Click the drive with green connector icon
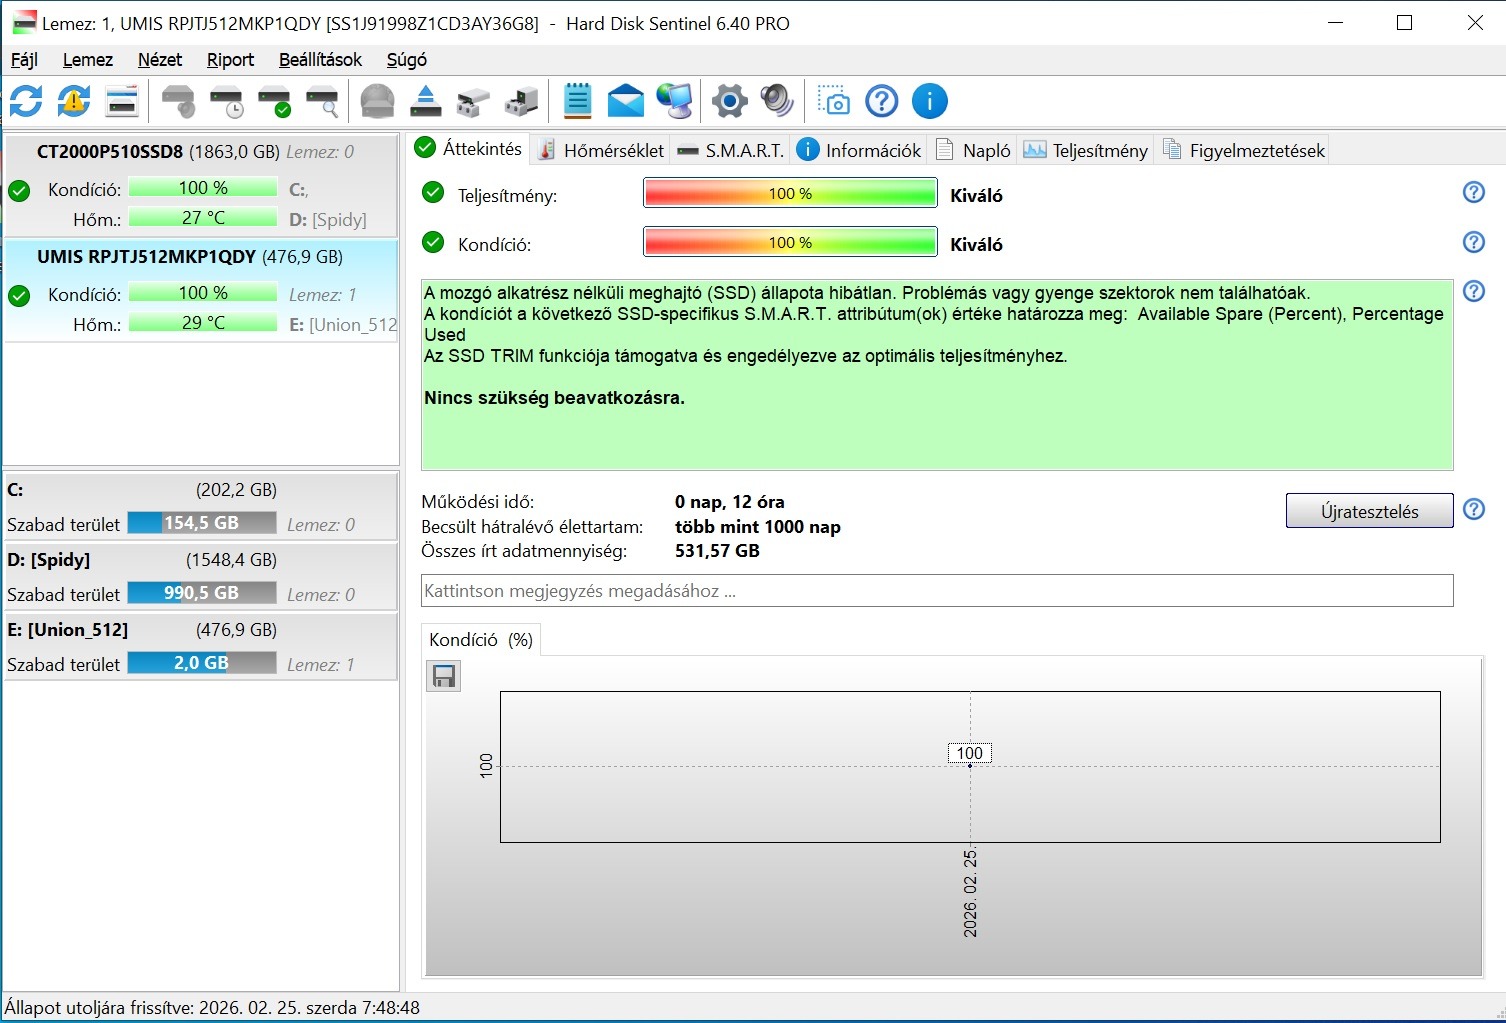 click(521, 101)
